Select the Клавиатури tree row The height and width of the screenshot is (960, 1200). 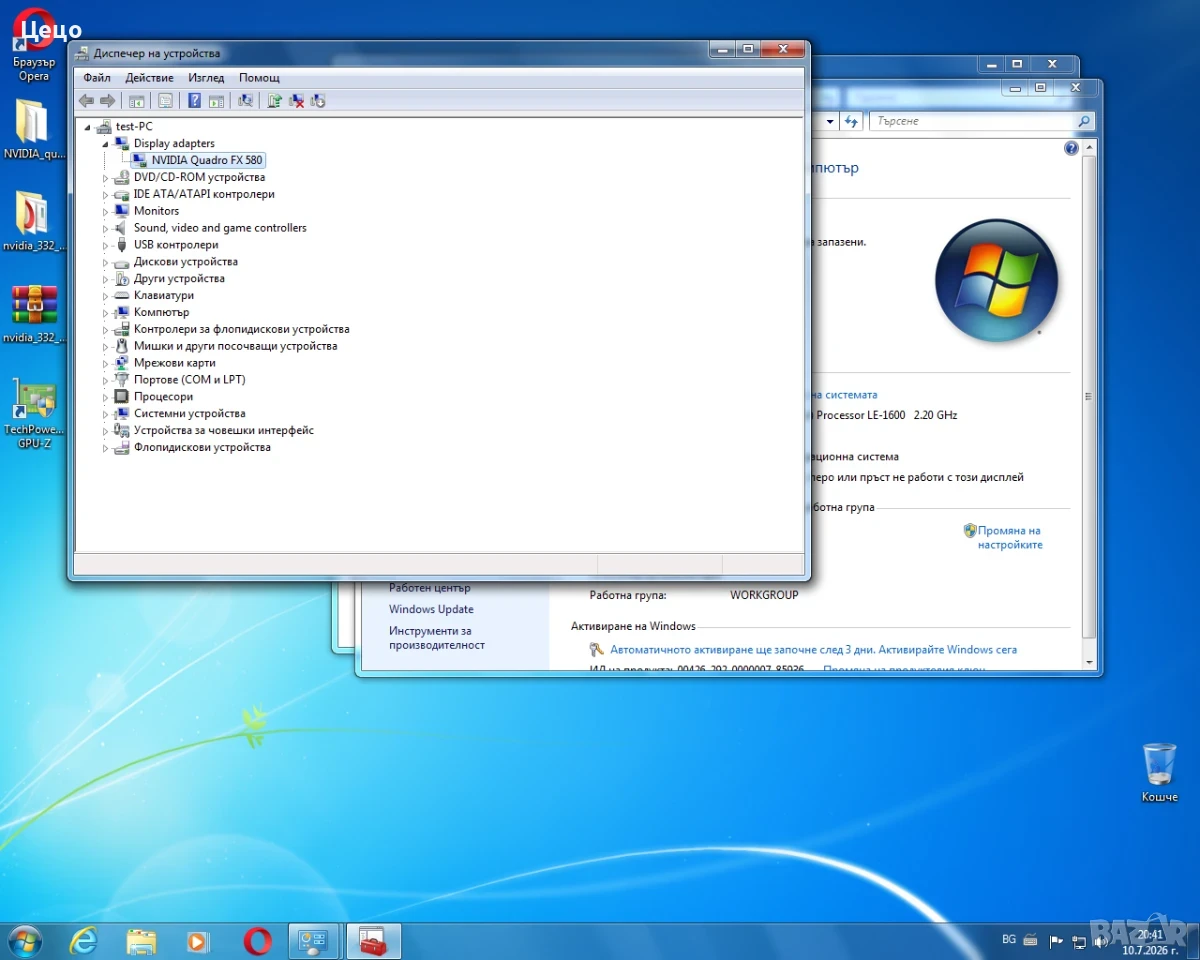[163, 296]
